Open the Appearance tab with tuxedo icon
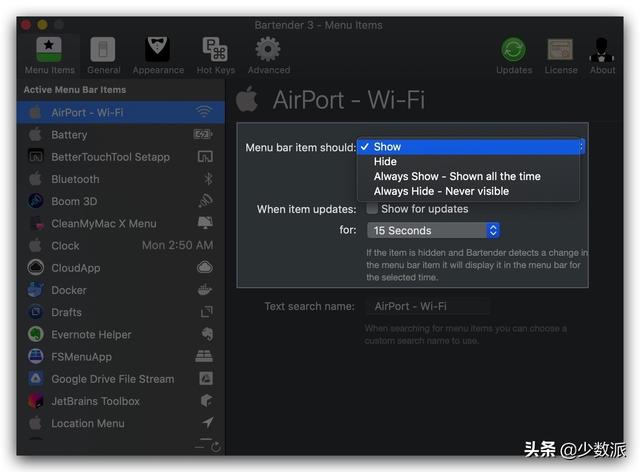640x472 pixels. coord(158,56)
